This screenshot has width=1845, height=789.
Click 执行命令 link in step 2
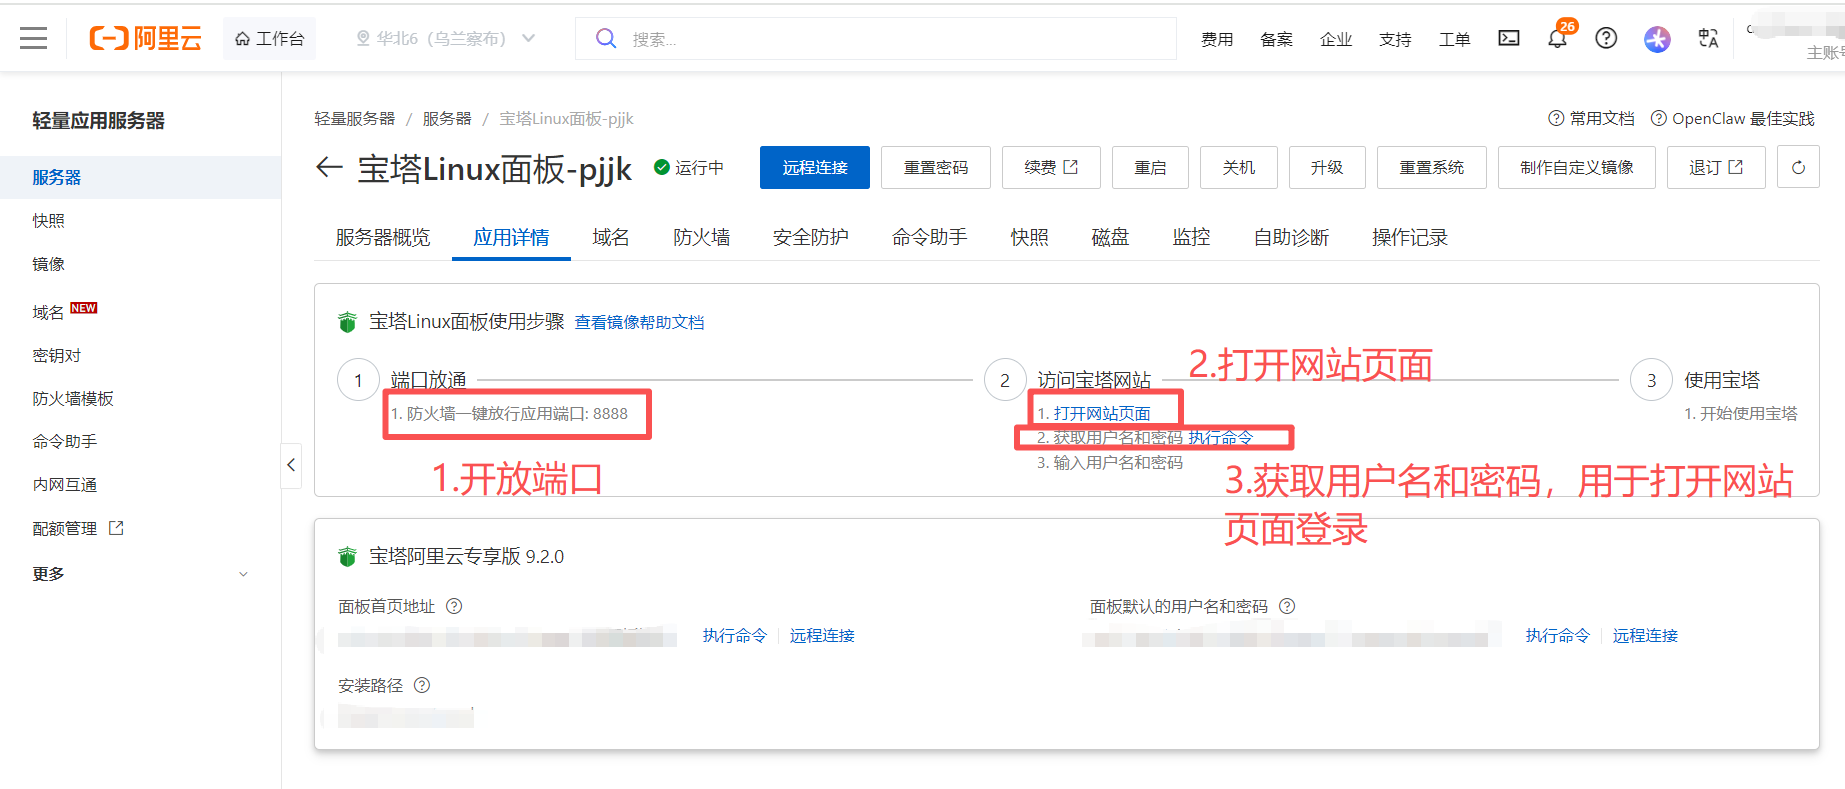click(x=1220, y=438)
